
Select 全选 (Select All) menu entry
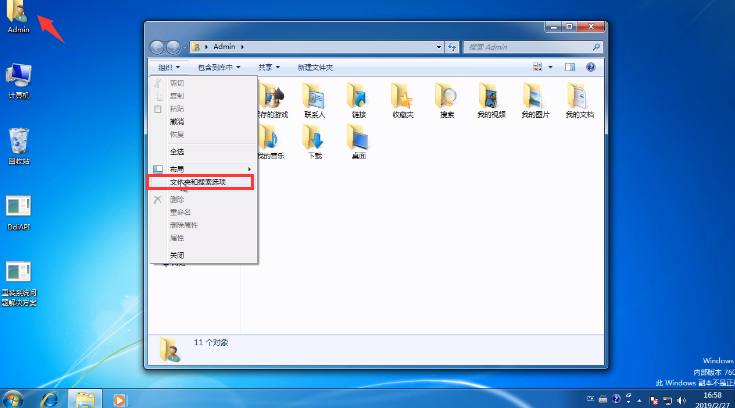(x=177, y=151)
